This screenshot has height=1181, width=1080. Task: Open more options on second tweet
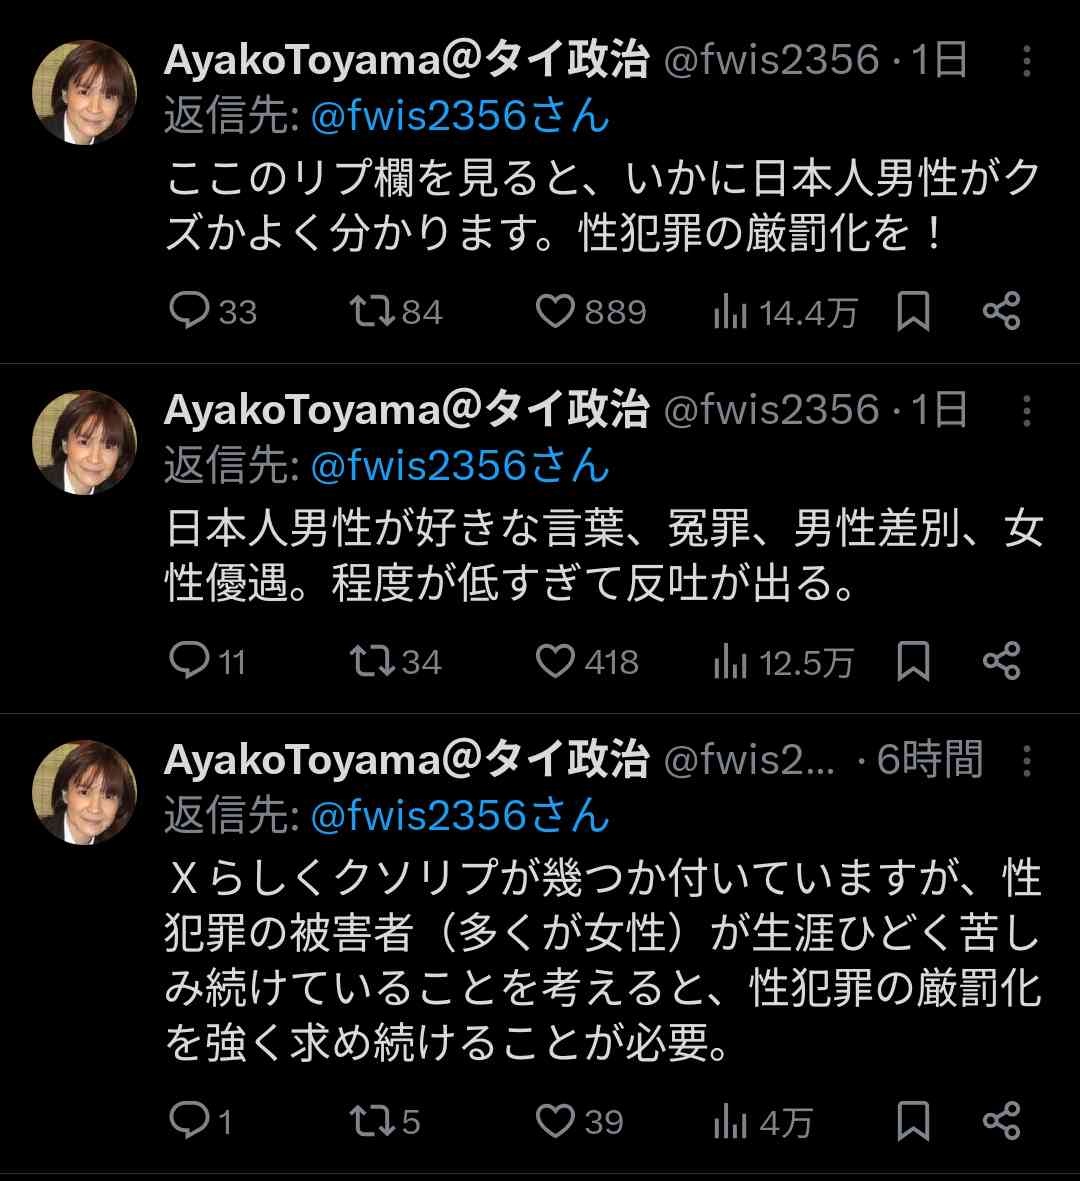(x=1026, y=412)
